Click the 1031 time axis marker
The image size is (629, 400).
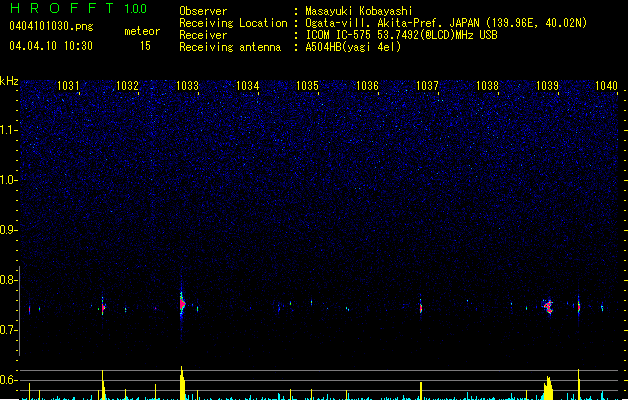[68, 86]
